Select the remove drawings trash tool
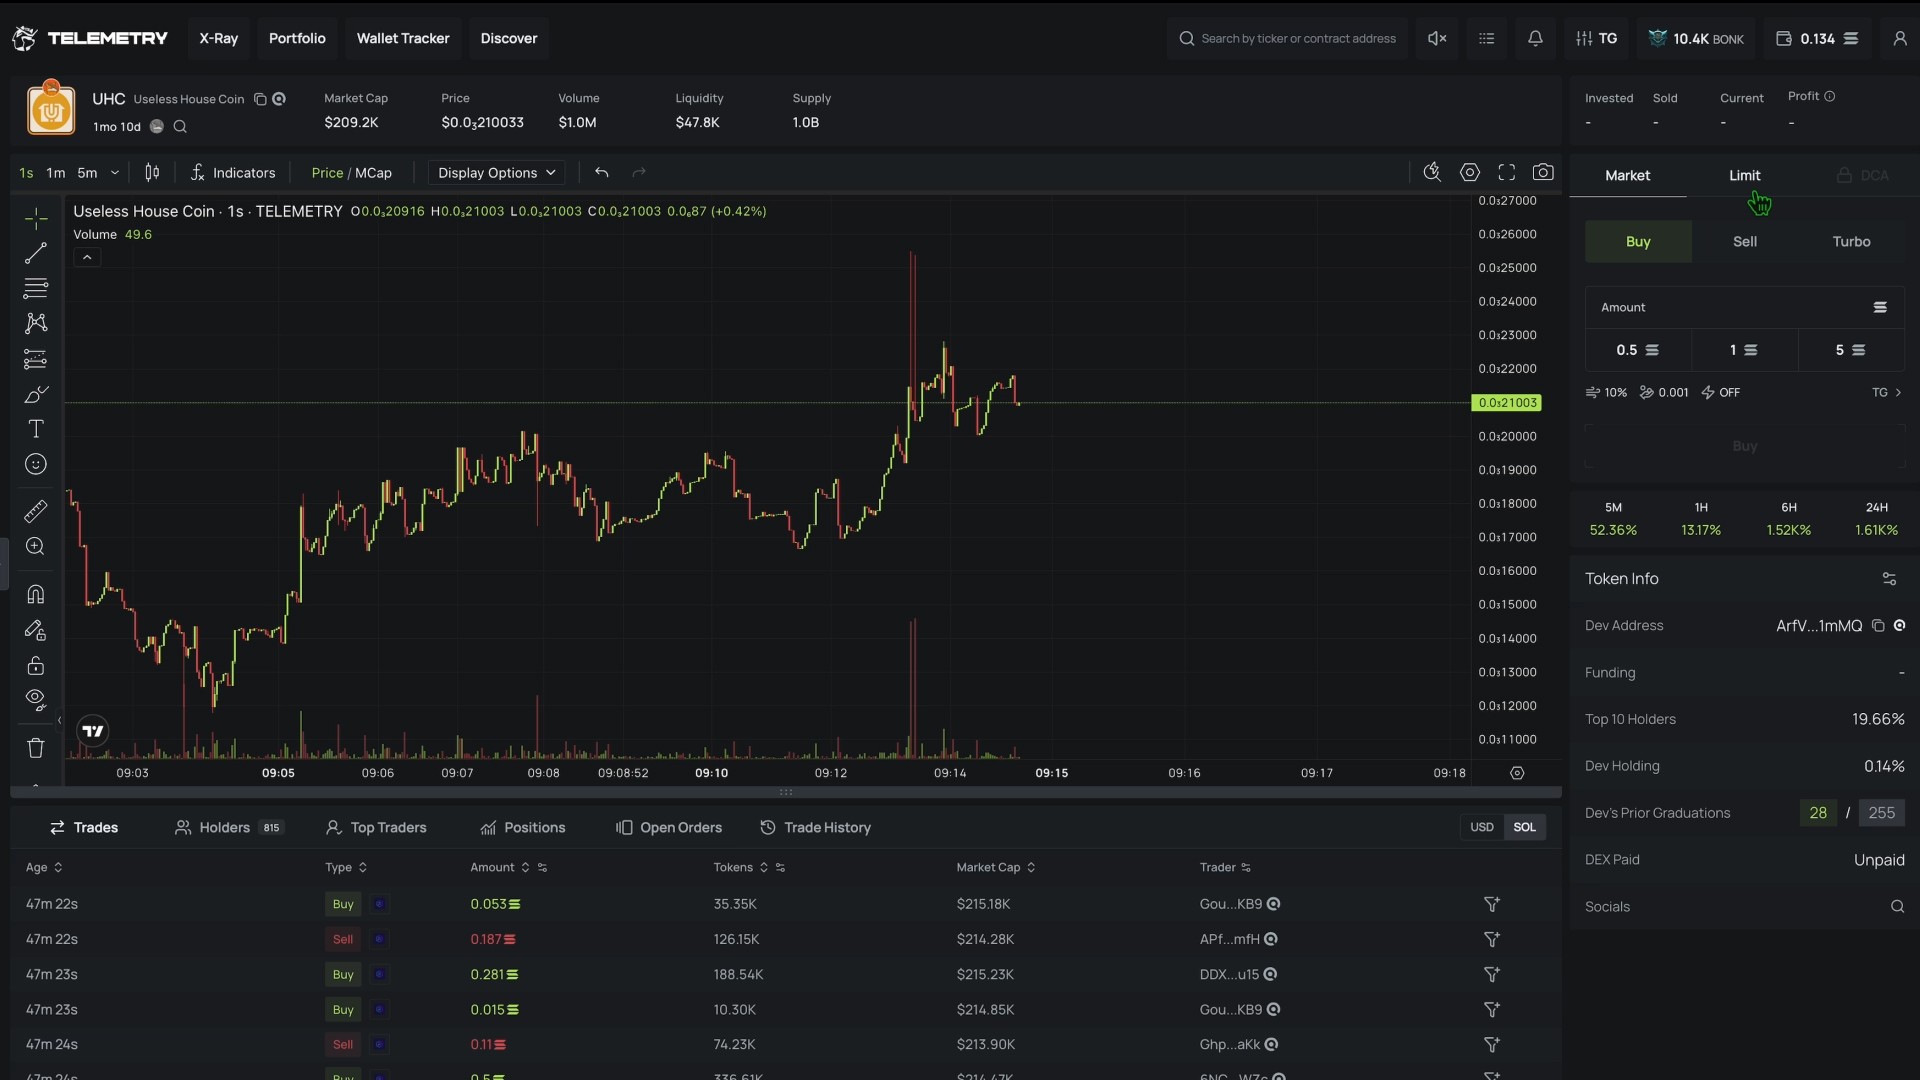The width and height of the screenshot is (1920, 1080). click(x=36, y=747)
